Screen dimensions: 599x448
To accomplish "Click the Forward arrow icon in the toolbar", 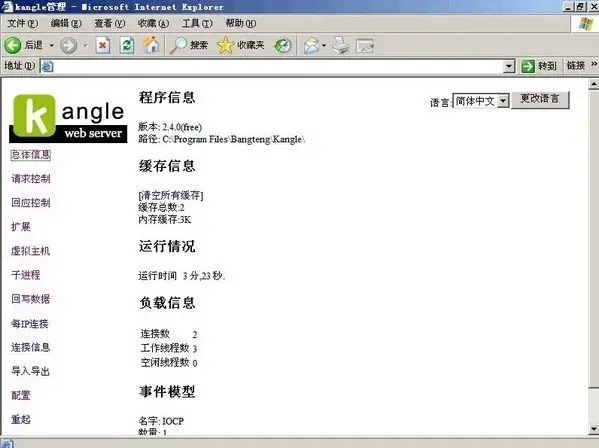I will click(69, 45).
